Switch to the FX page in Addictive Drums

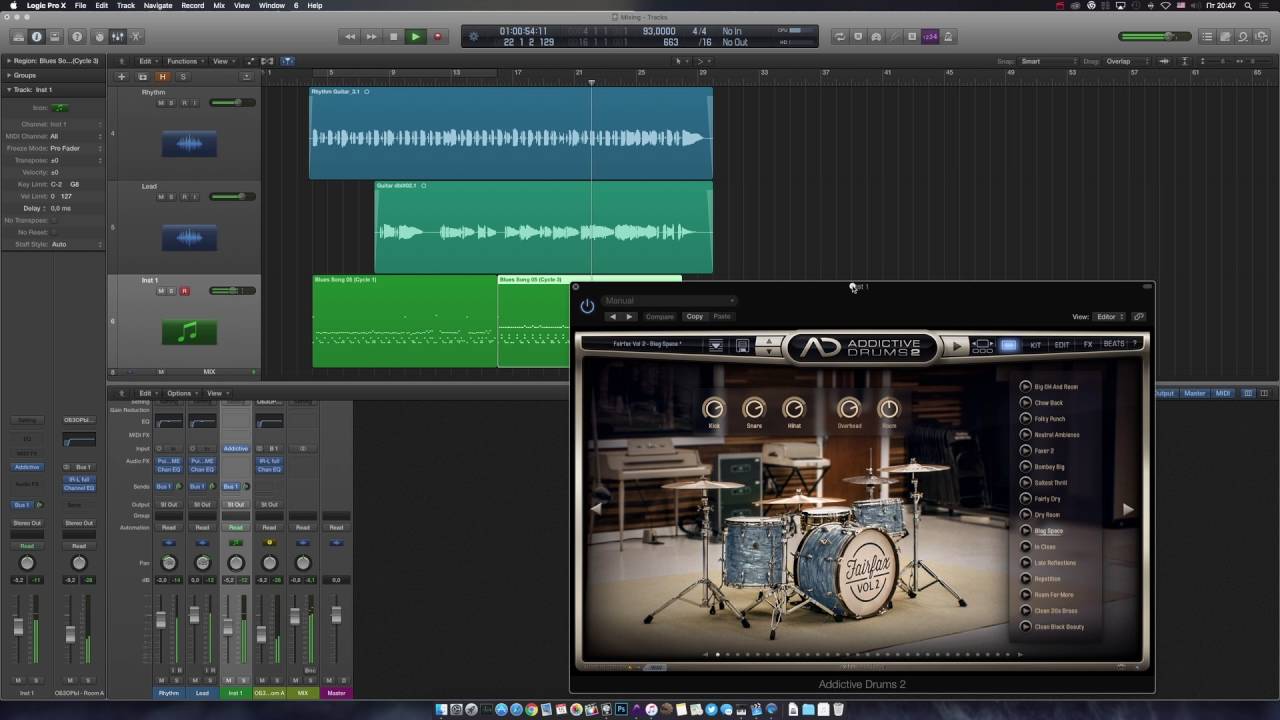coord(1088,345)
